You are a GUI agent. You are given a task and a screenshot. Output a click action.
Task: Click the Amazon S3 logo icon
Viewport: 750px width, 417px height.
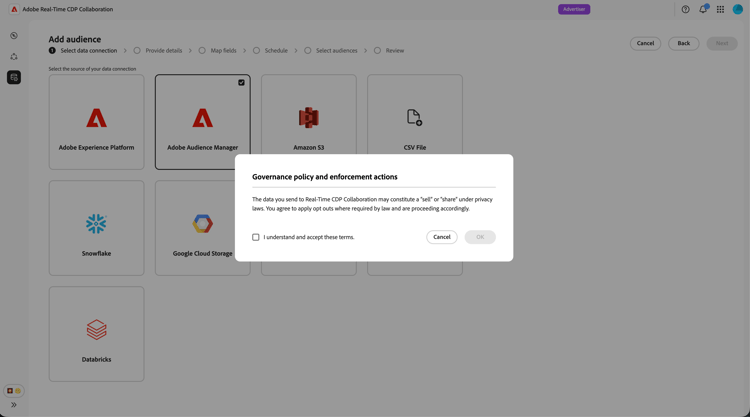[309, 118]
